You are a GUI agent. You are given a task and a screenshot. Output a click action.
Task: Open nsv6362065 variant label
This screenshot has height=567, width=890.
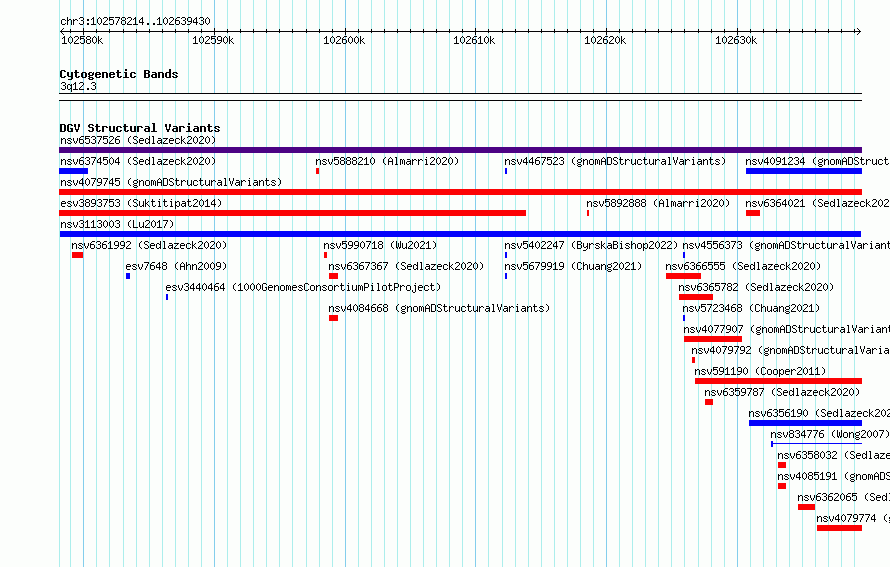pos(843,497)
